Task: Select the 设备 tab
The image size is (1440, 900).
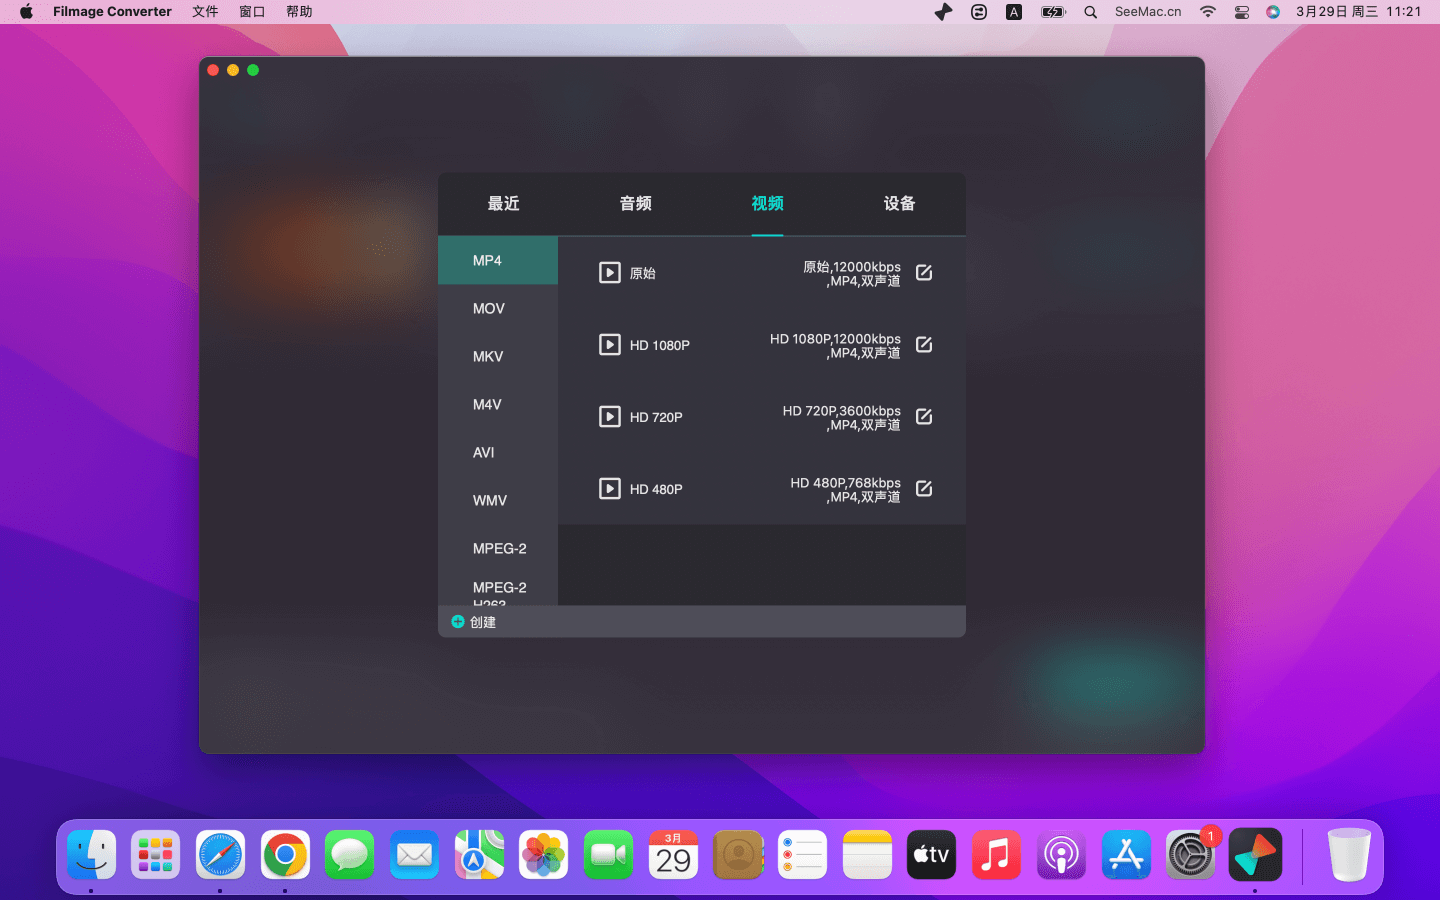Action: [x=899, y=204]
